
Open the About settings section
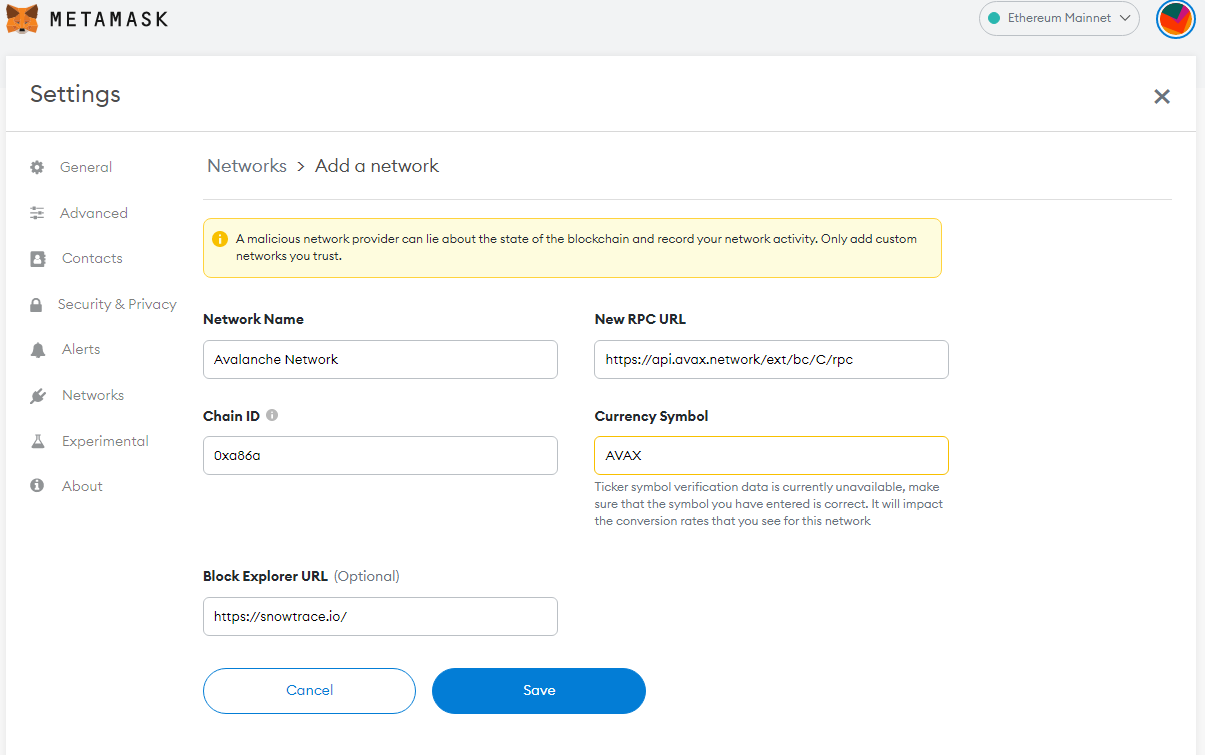[x=82, y=486]
